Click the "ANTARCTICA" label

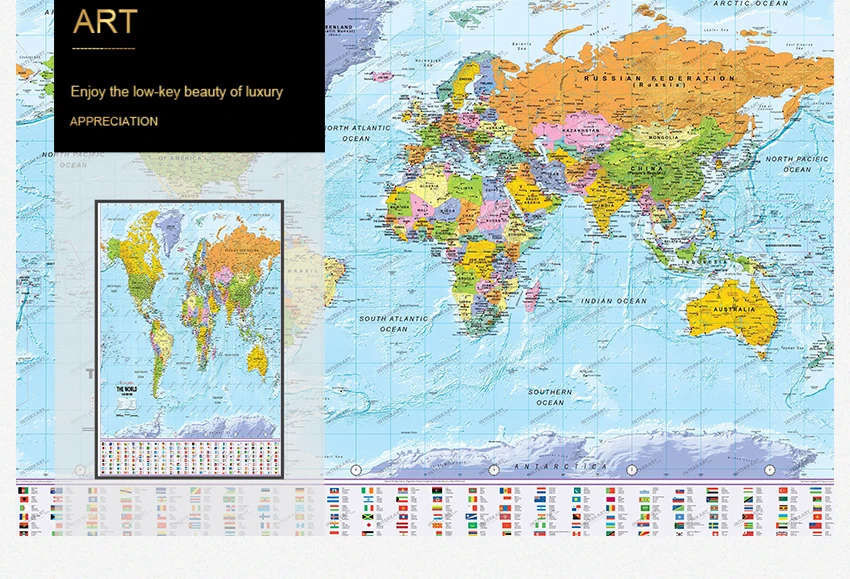[561, 466]
